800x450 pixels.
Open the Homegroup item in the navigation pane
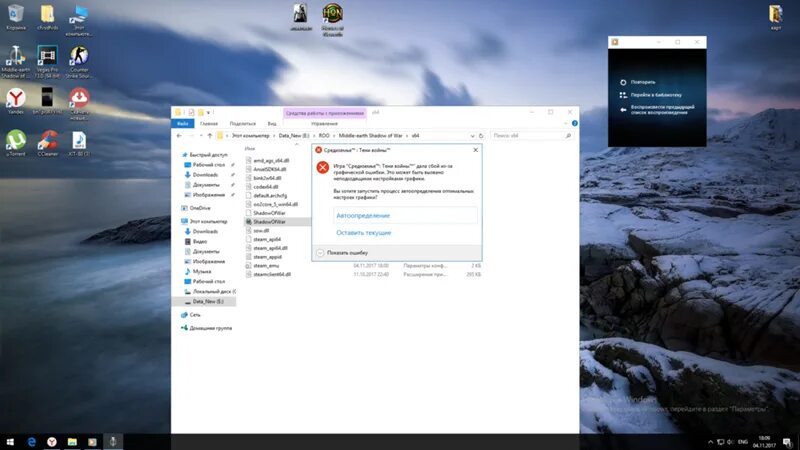point(207,328)
